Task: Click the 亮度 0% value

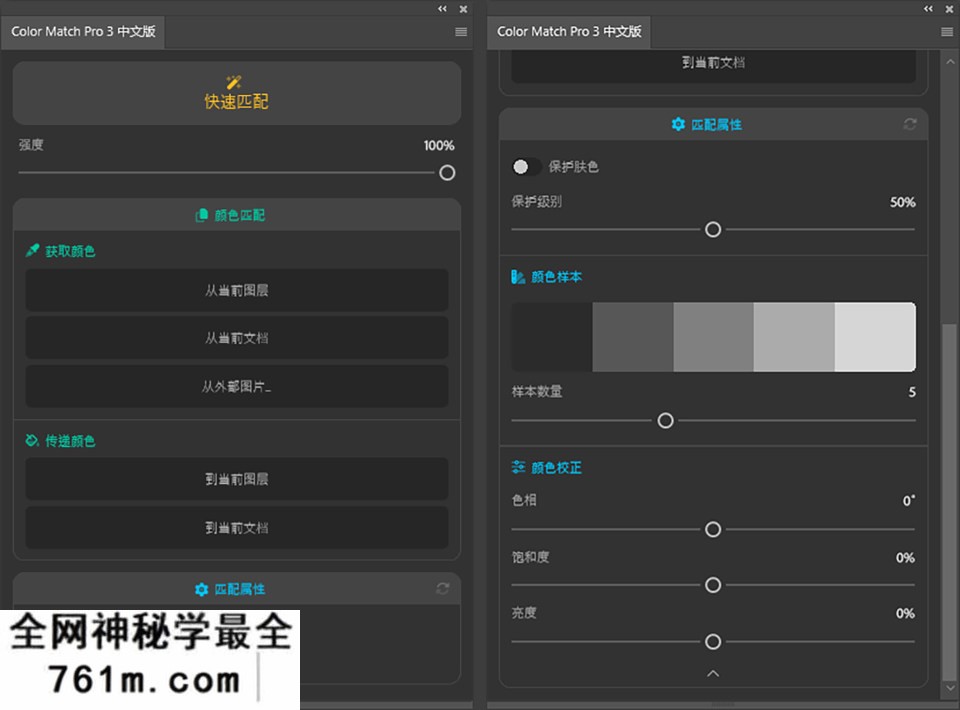Action: [x=906, y=613]
